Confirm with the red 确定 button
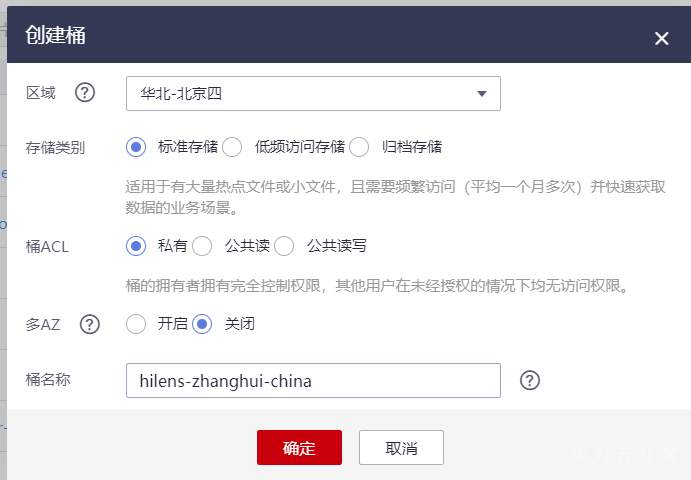This screenshot has width=691, height=480. (x=299, y=448)
